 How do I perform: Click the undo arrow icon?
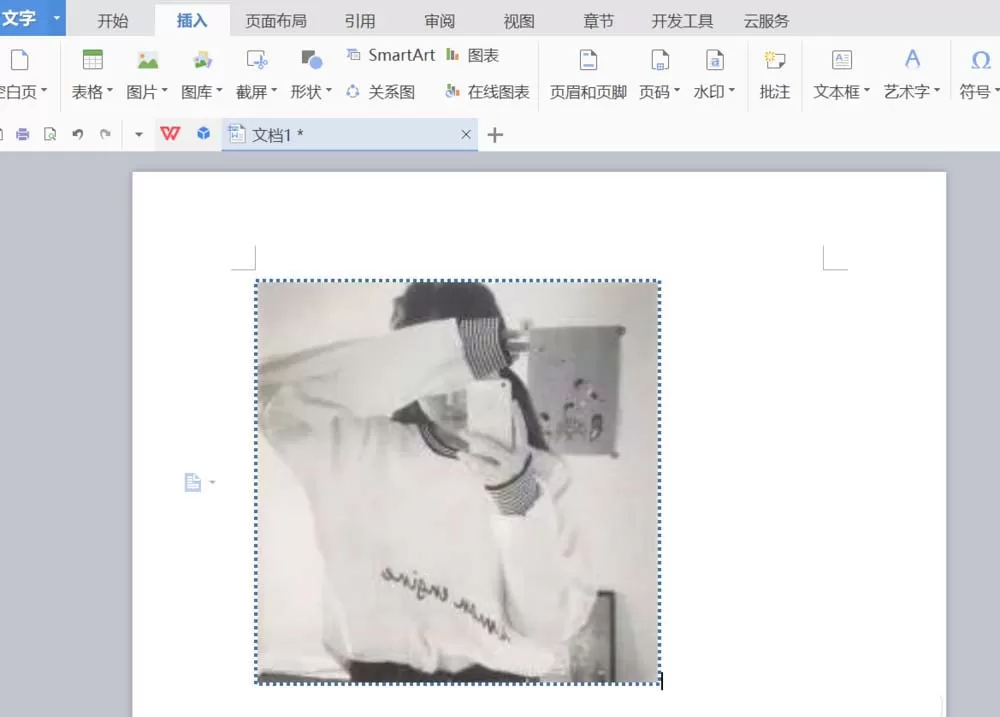coord(78,134)
